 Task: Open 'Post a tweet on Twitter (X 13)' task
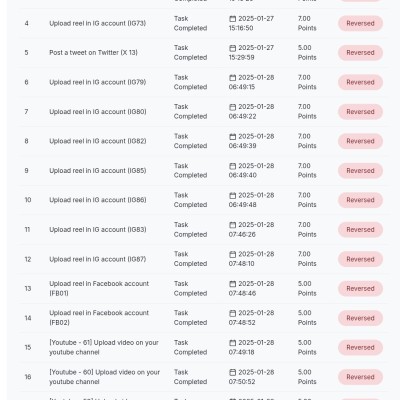(93, 53)
